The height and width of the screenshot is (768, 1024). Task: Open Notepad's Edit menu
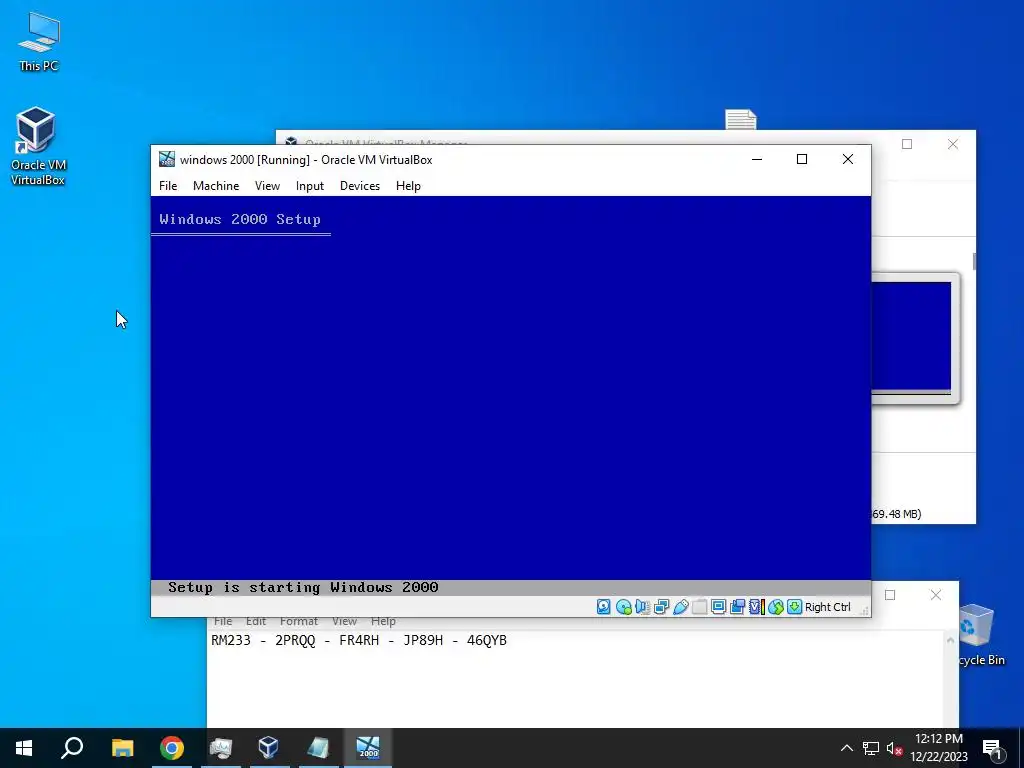(255, 621)
